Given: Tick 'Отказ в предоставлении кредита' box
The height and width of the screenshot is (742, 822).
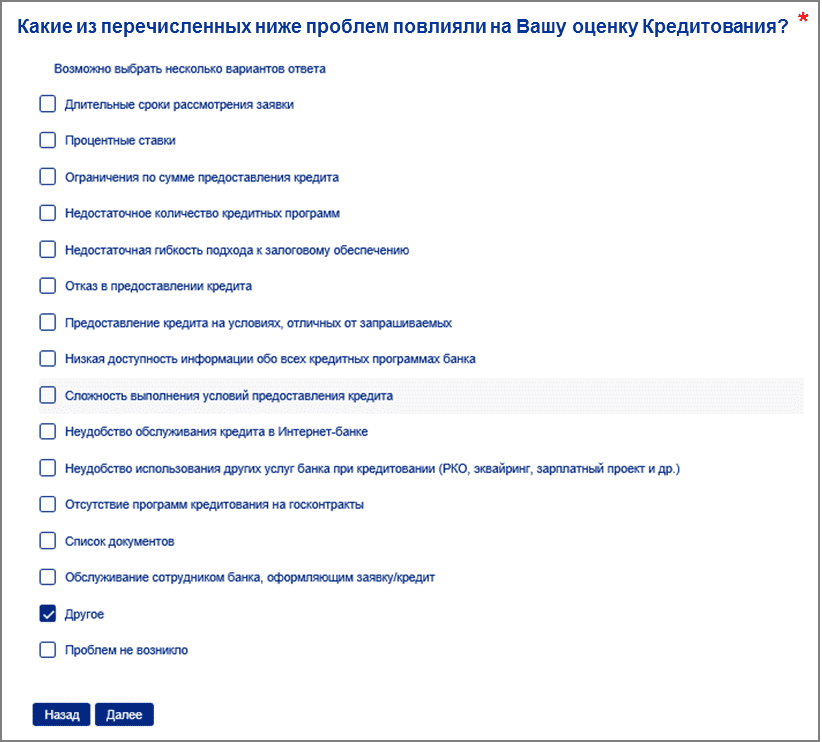Looking at the screenshot, I should coord(48,286).
